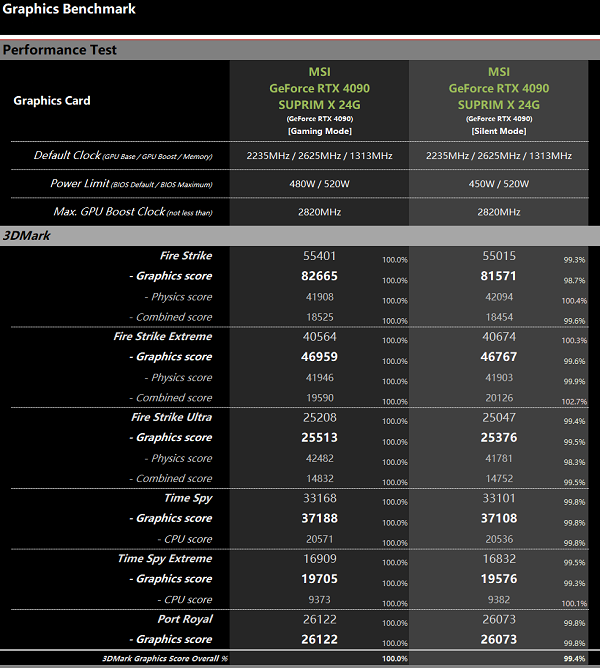
Task: Select the graphics score "37188"
Action: point(319,518)
